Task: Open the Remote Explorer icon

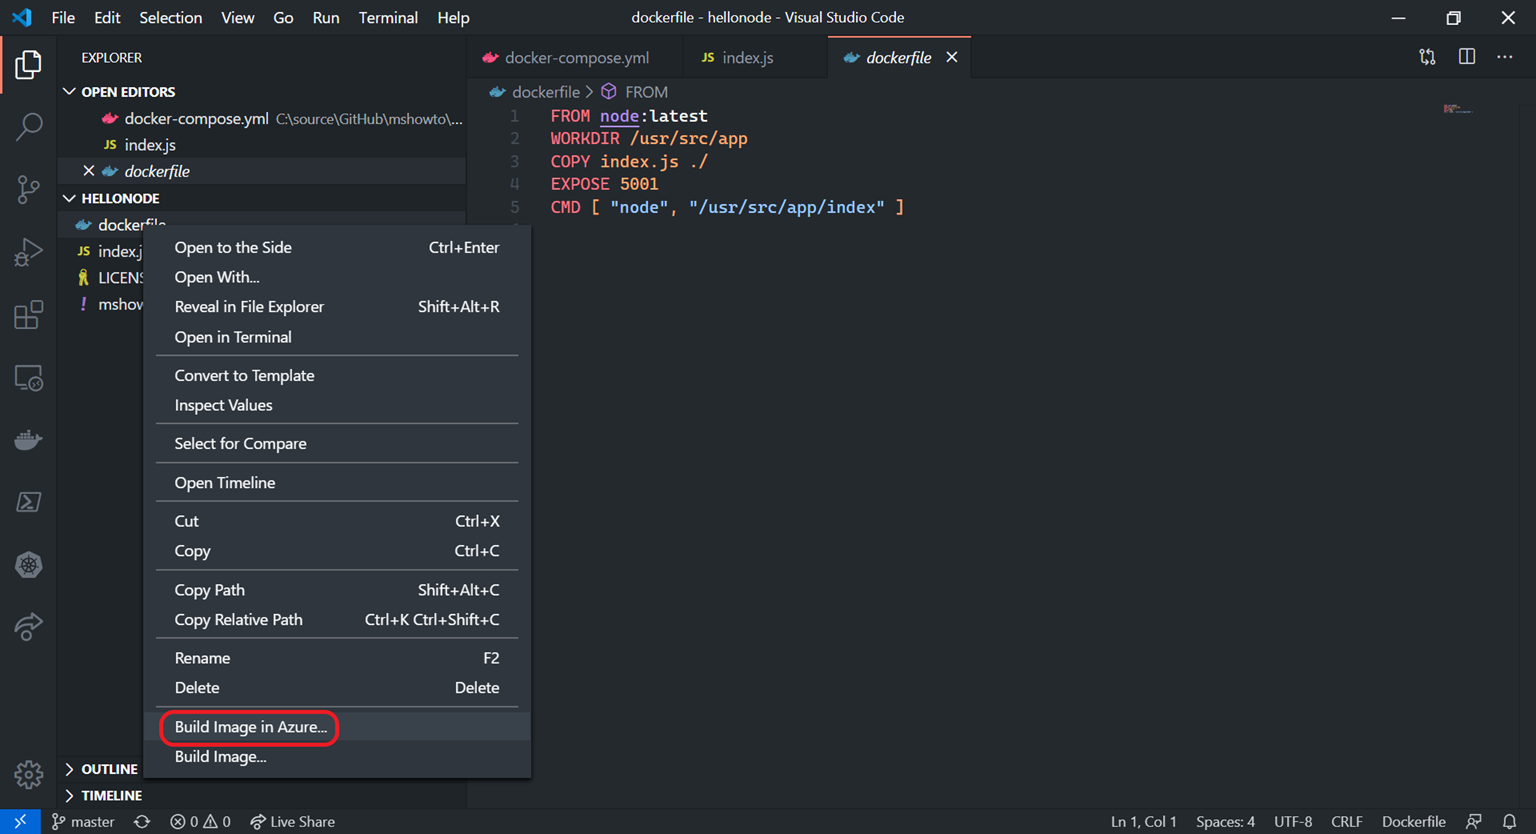Action: click(x=28, y=378)
